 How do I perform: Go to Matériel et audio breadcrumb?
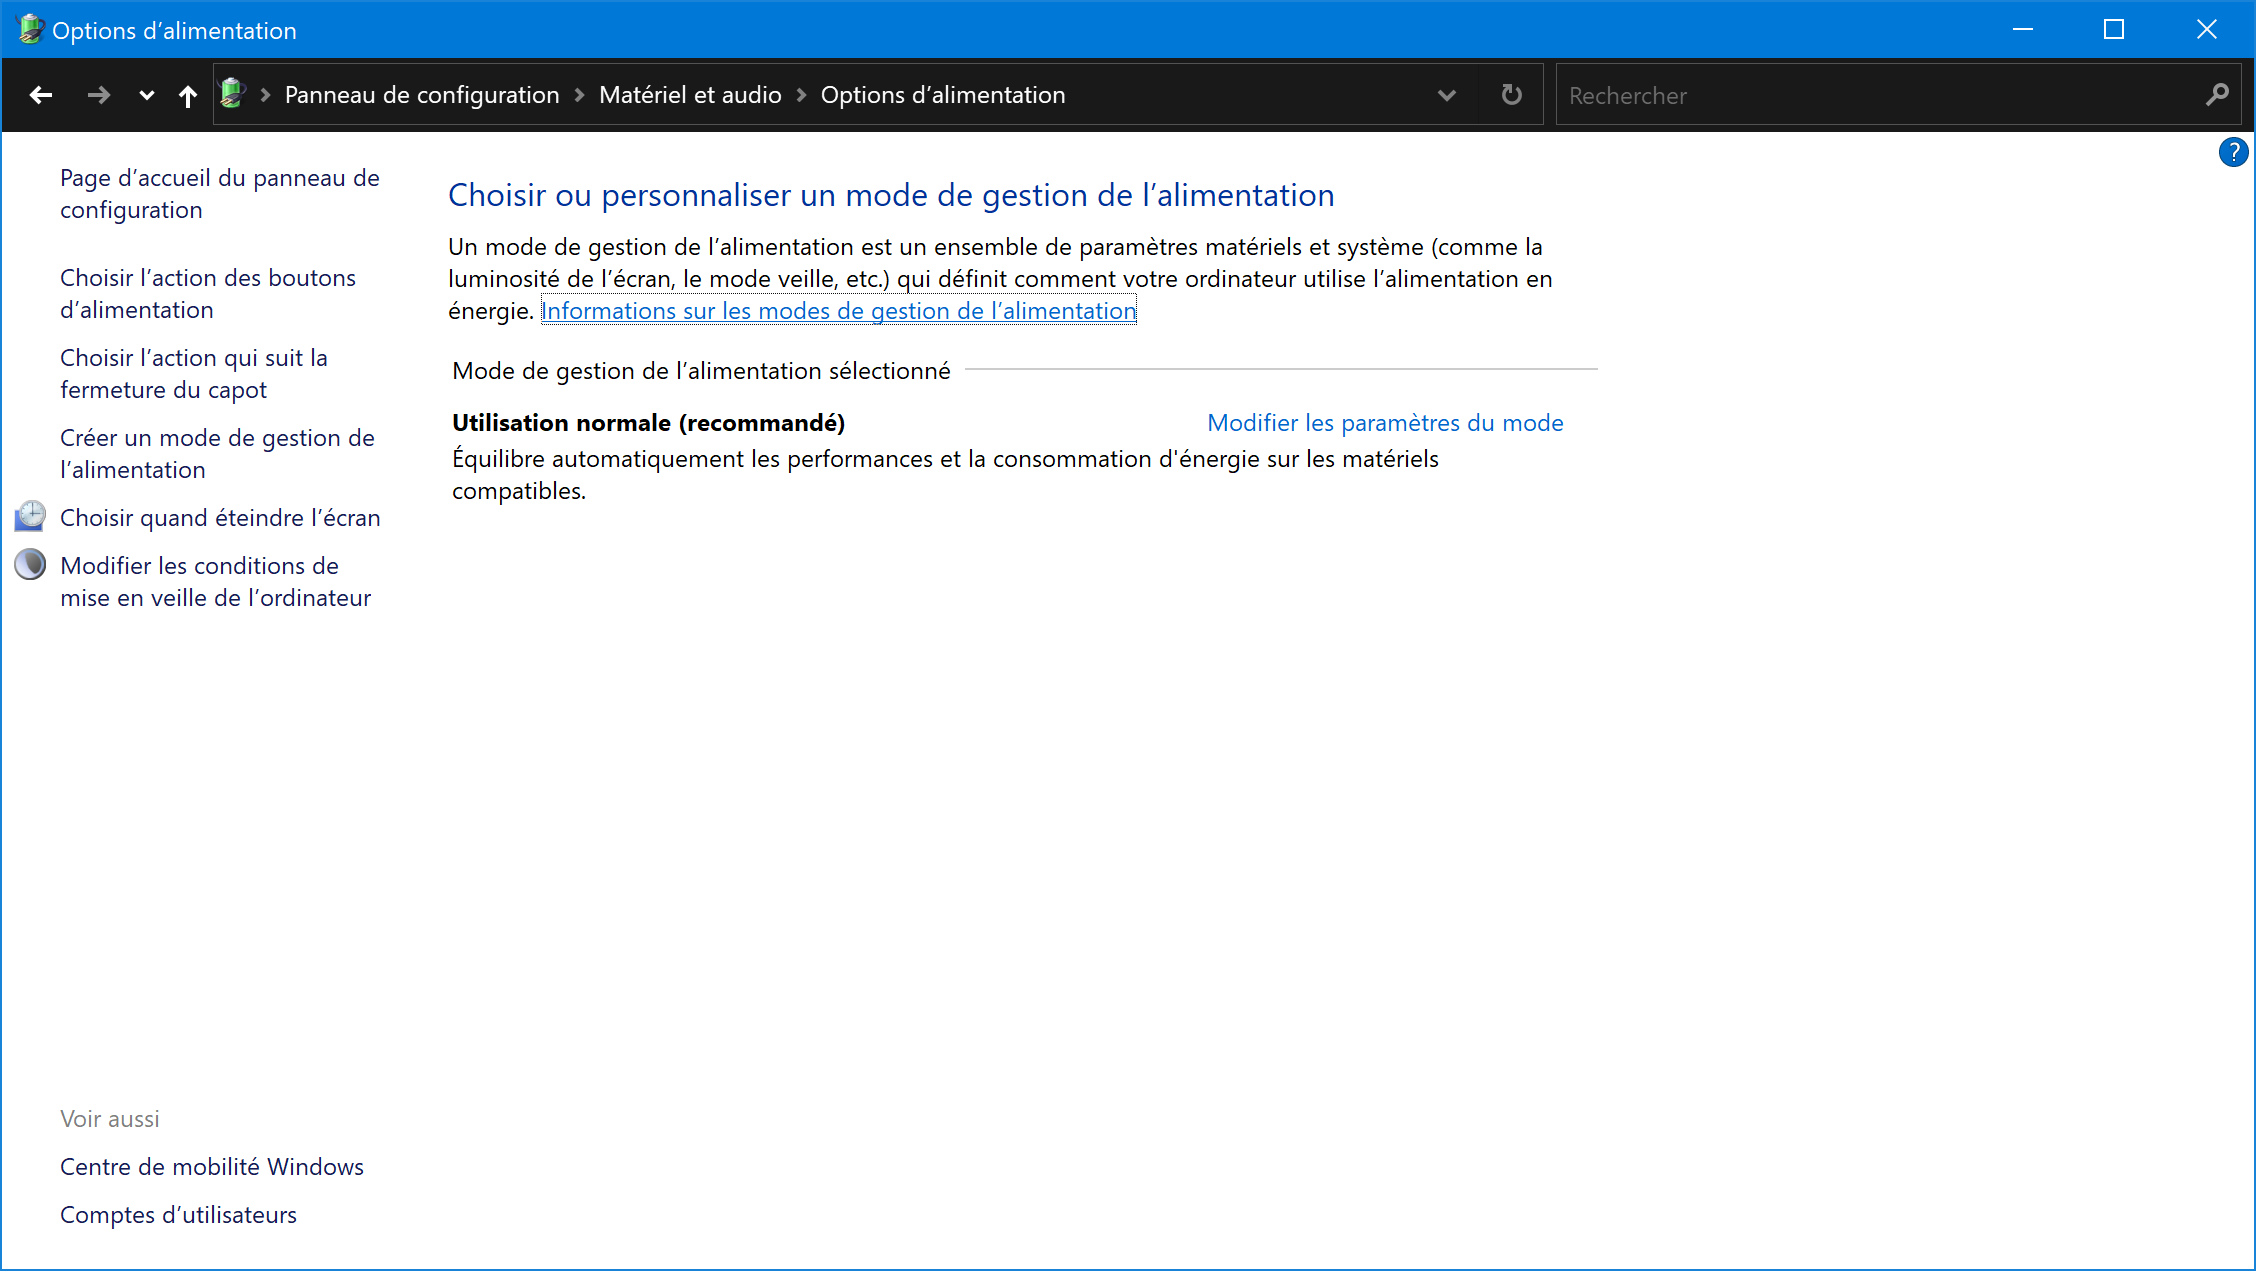tap(690, 95)
